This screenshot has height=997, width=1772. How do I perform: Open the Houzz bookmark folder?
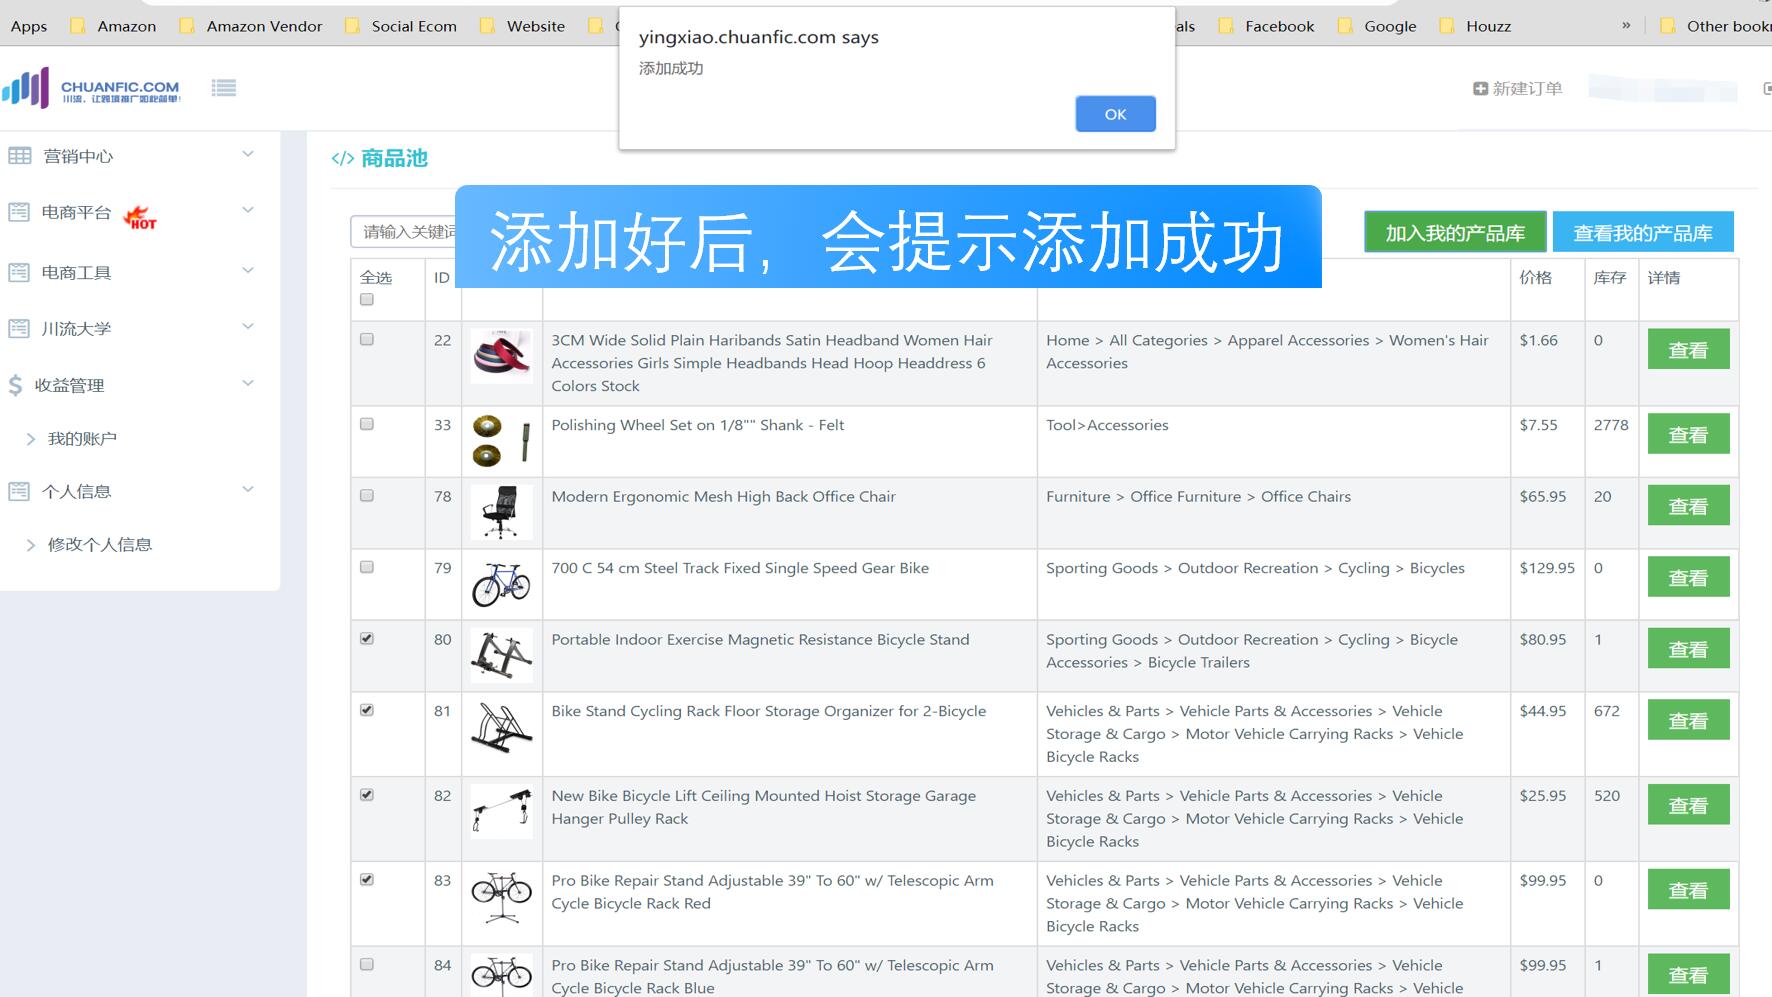coord(1475,26)
